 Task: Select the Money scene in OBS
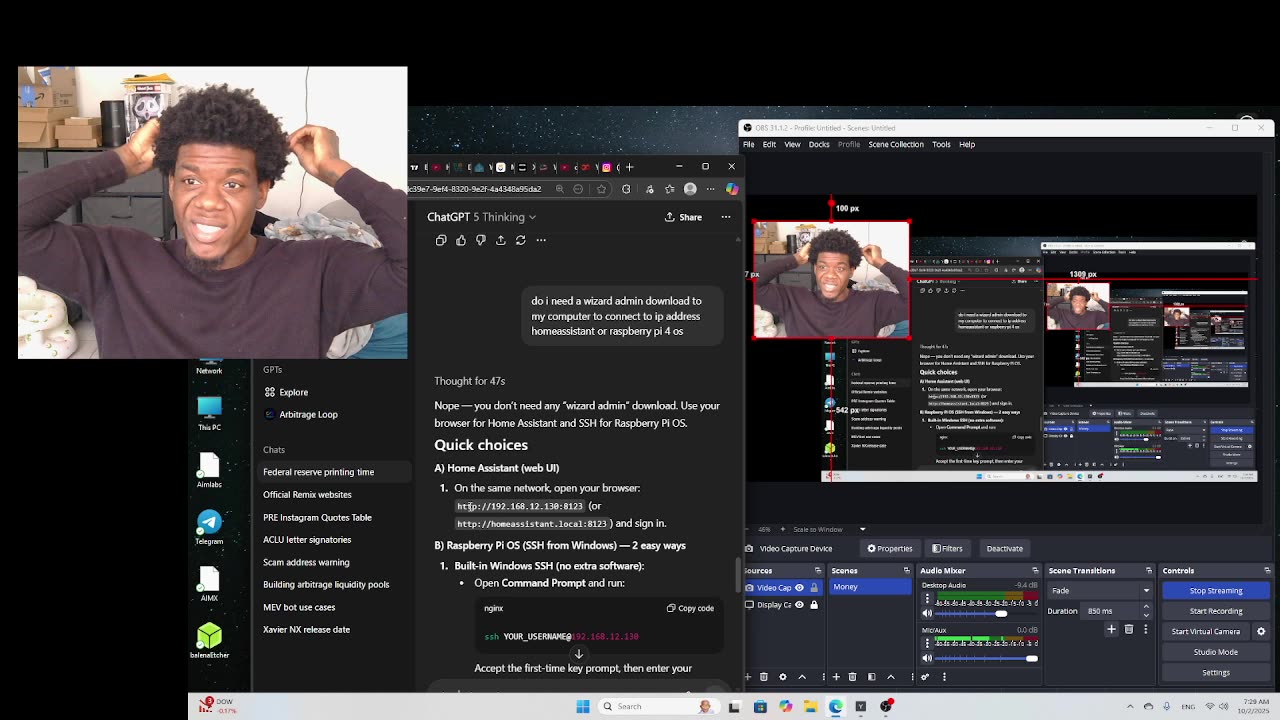click(870, 587)
